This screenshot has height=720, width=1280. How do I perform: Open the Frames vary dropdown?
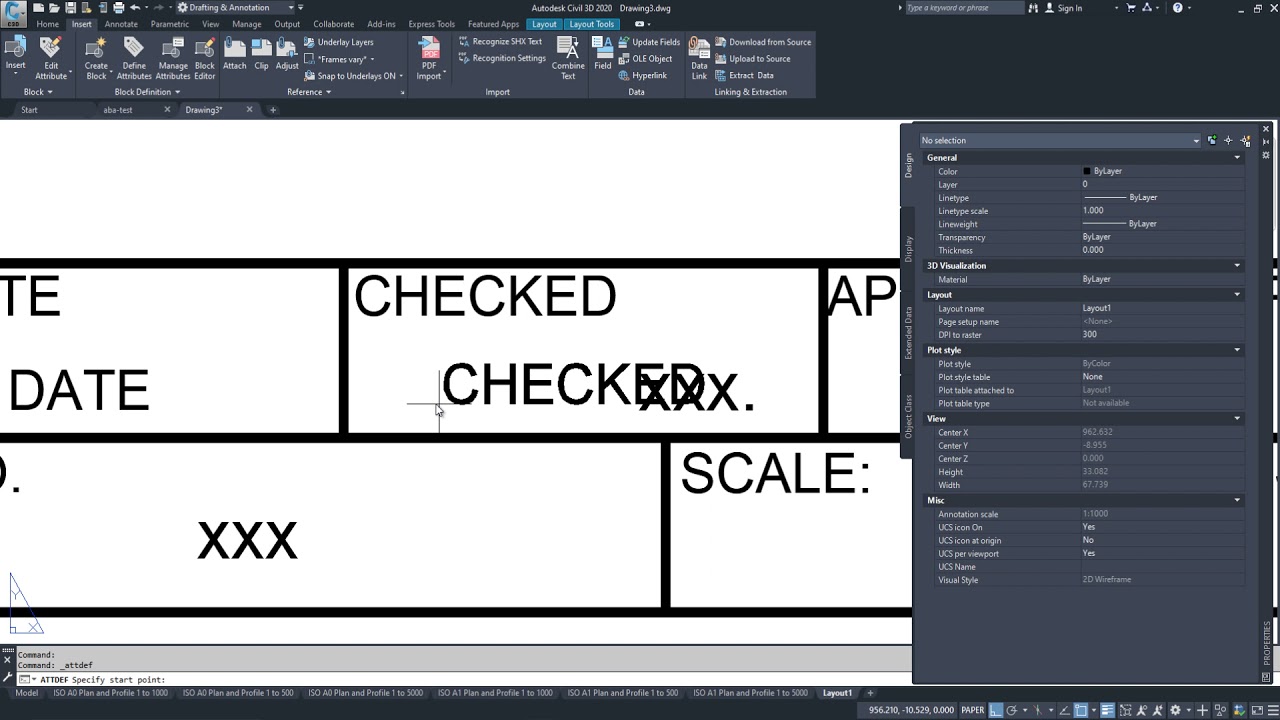coord(340,59)
